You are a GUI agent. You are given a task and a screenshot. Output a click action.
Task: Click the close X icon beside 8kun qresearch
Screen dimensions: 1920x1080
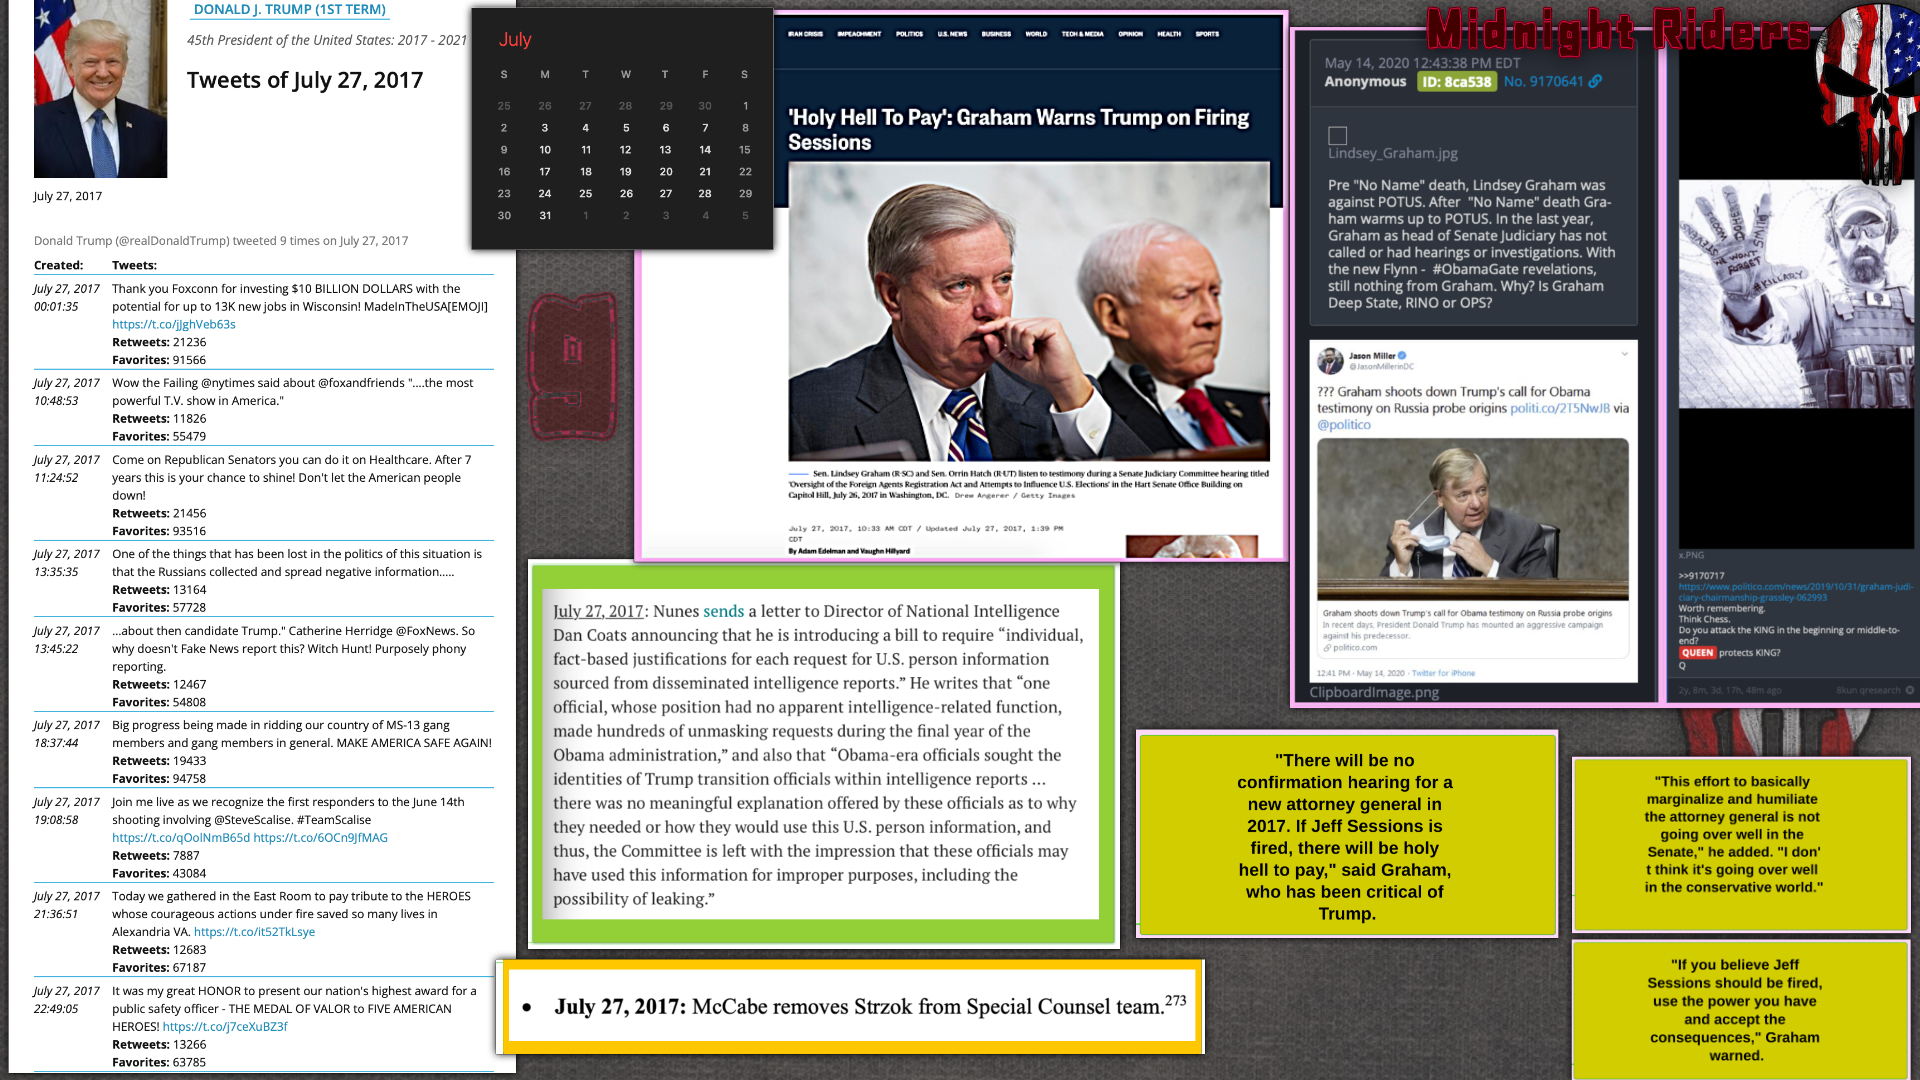pyautogui.click(x=1909, y=690)
